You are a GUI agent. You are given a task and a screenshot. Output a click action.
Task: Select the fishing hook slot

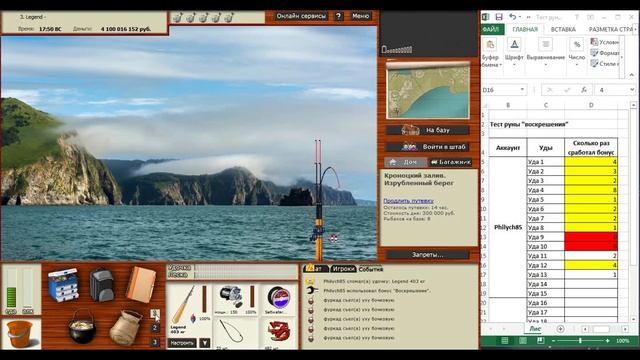[236, 333]
